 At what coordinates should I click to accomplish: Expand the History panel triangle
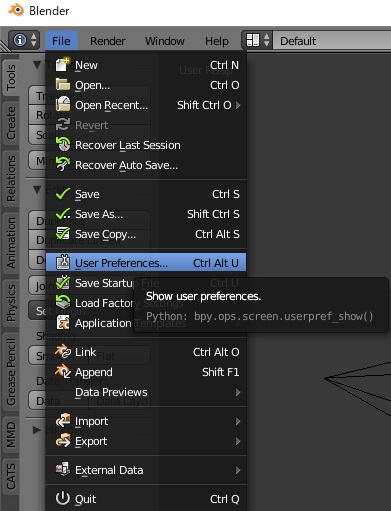37,430
